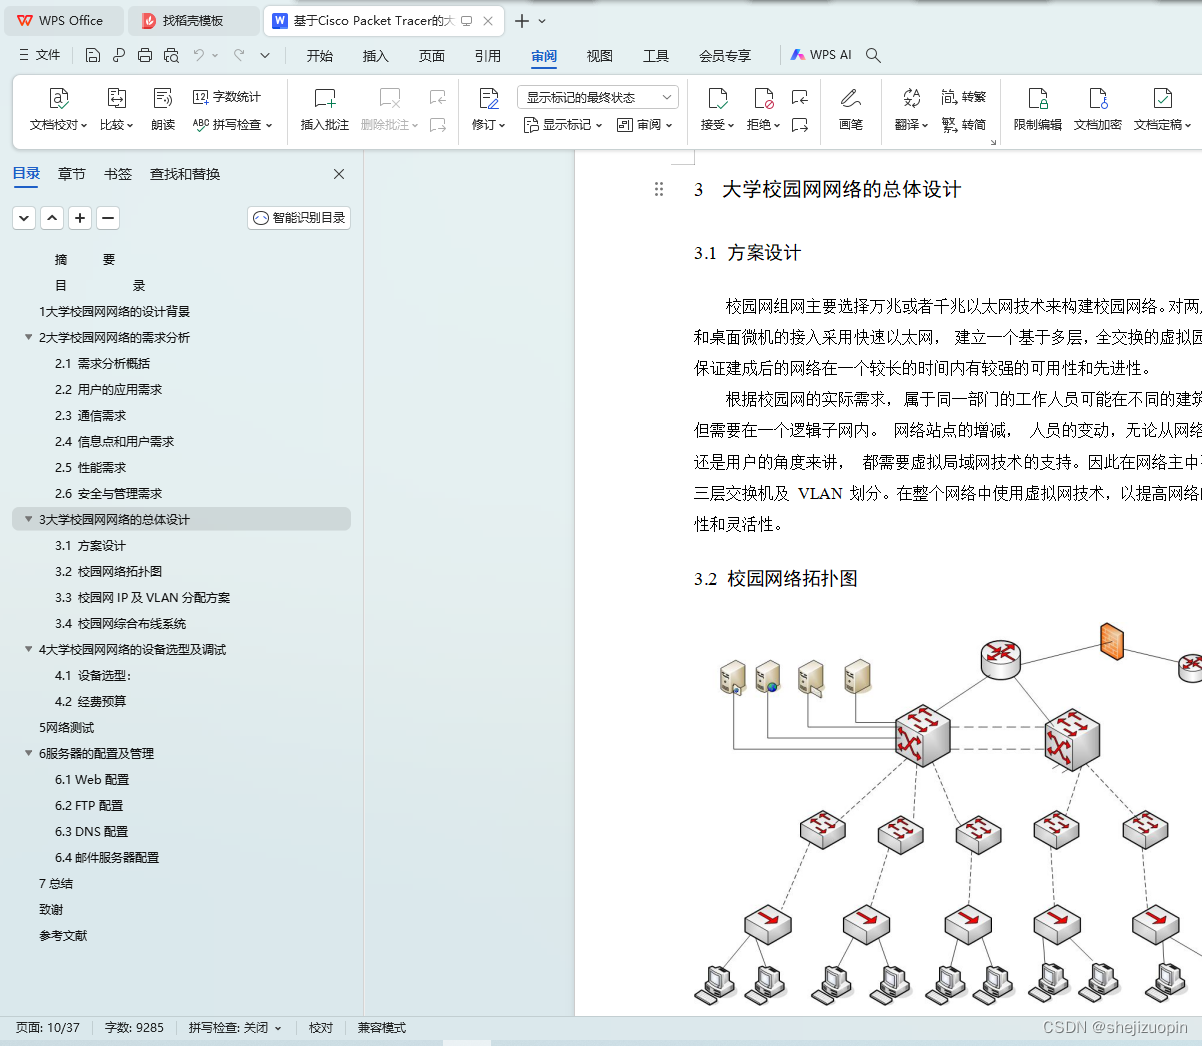Collapse section 4大学校园网网络的设备选型及调试 triangle
Screen dimensions: 1202x1046
28,649
